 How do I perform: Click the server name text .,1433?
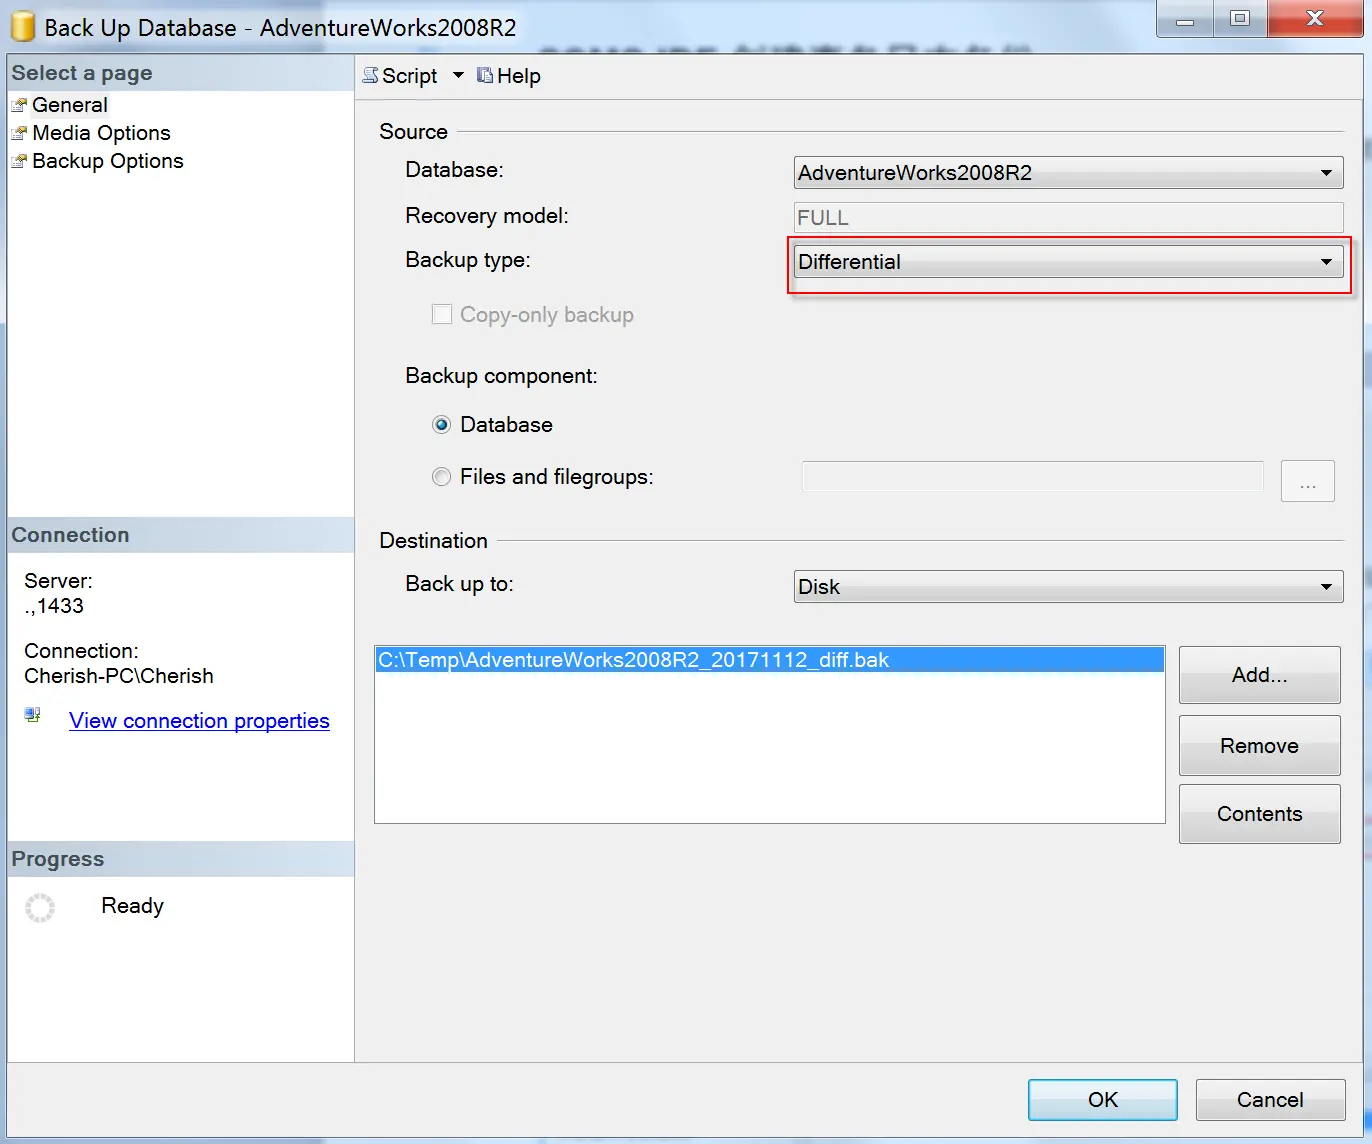coord(54,606)
